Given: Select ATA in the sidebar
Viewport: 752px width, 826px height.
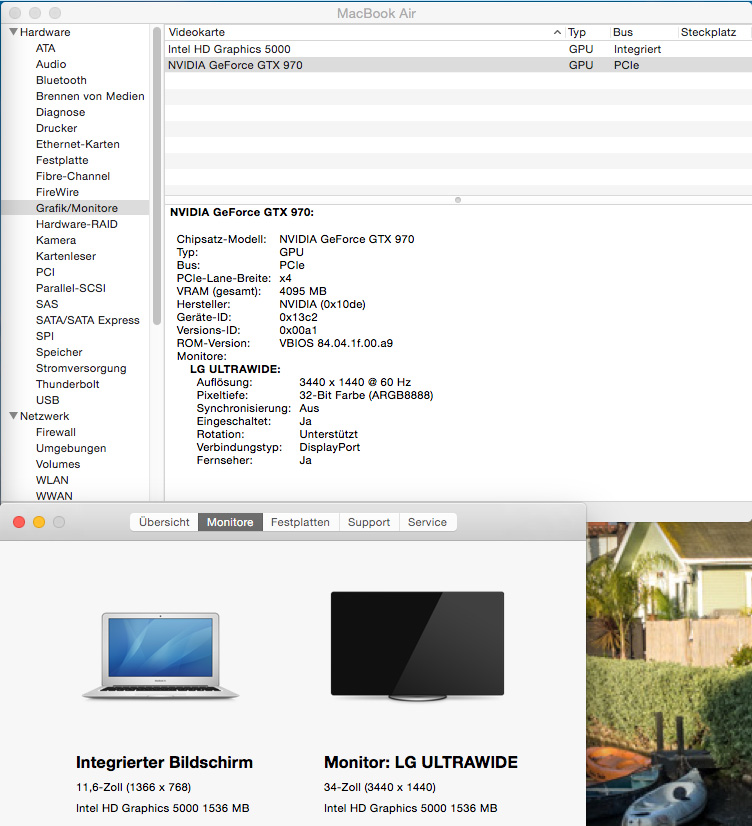Looking at the screenshot, I should click(x=46, y=48).
